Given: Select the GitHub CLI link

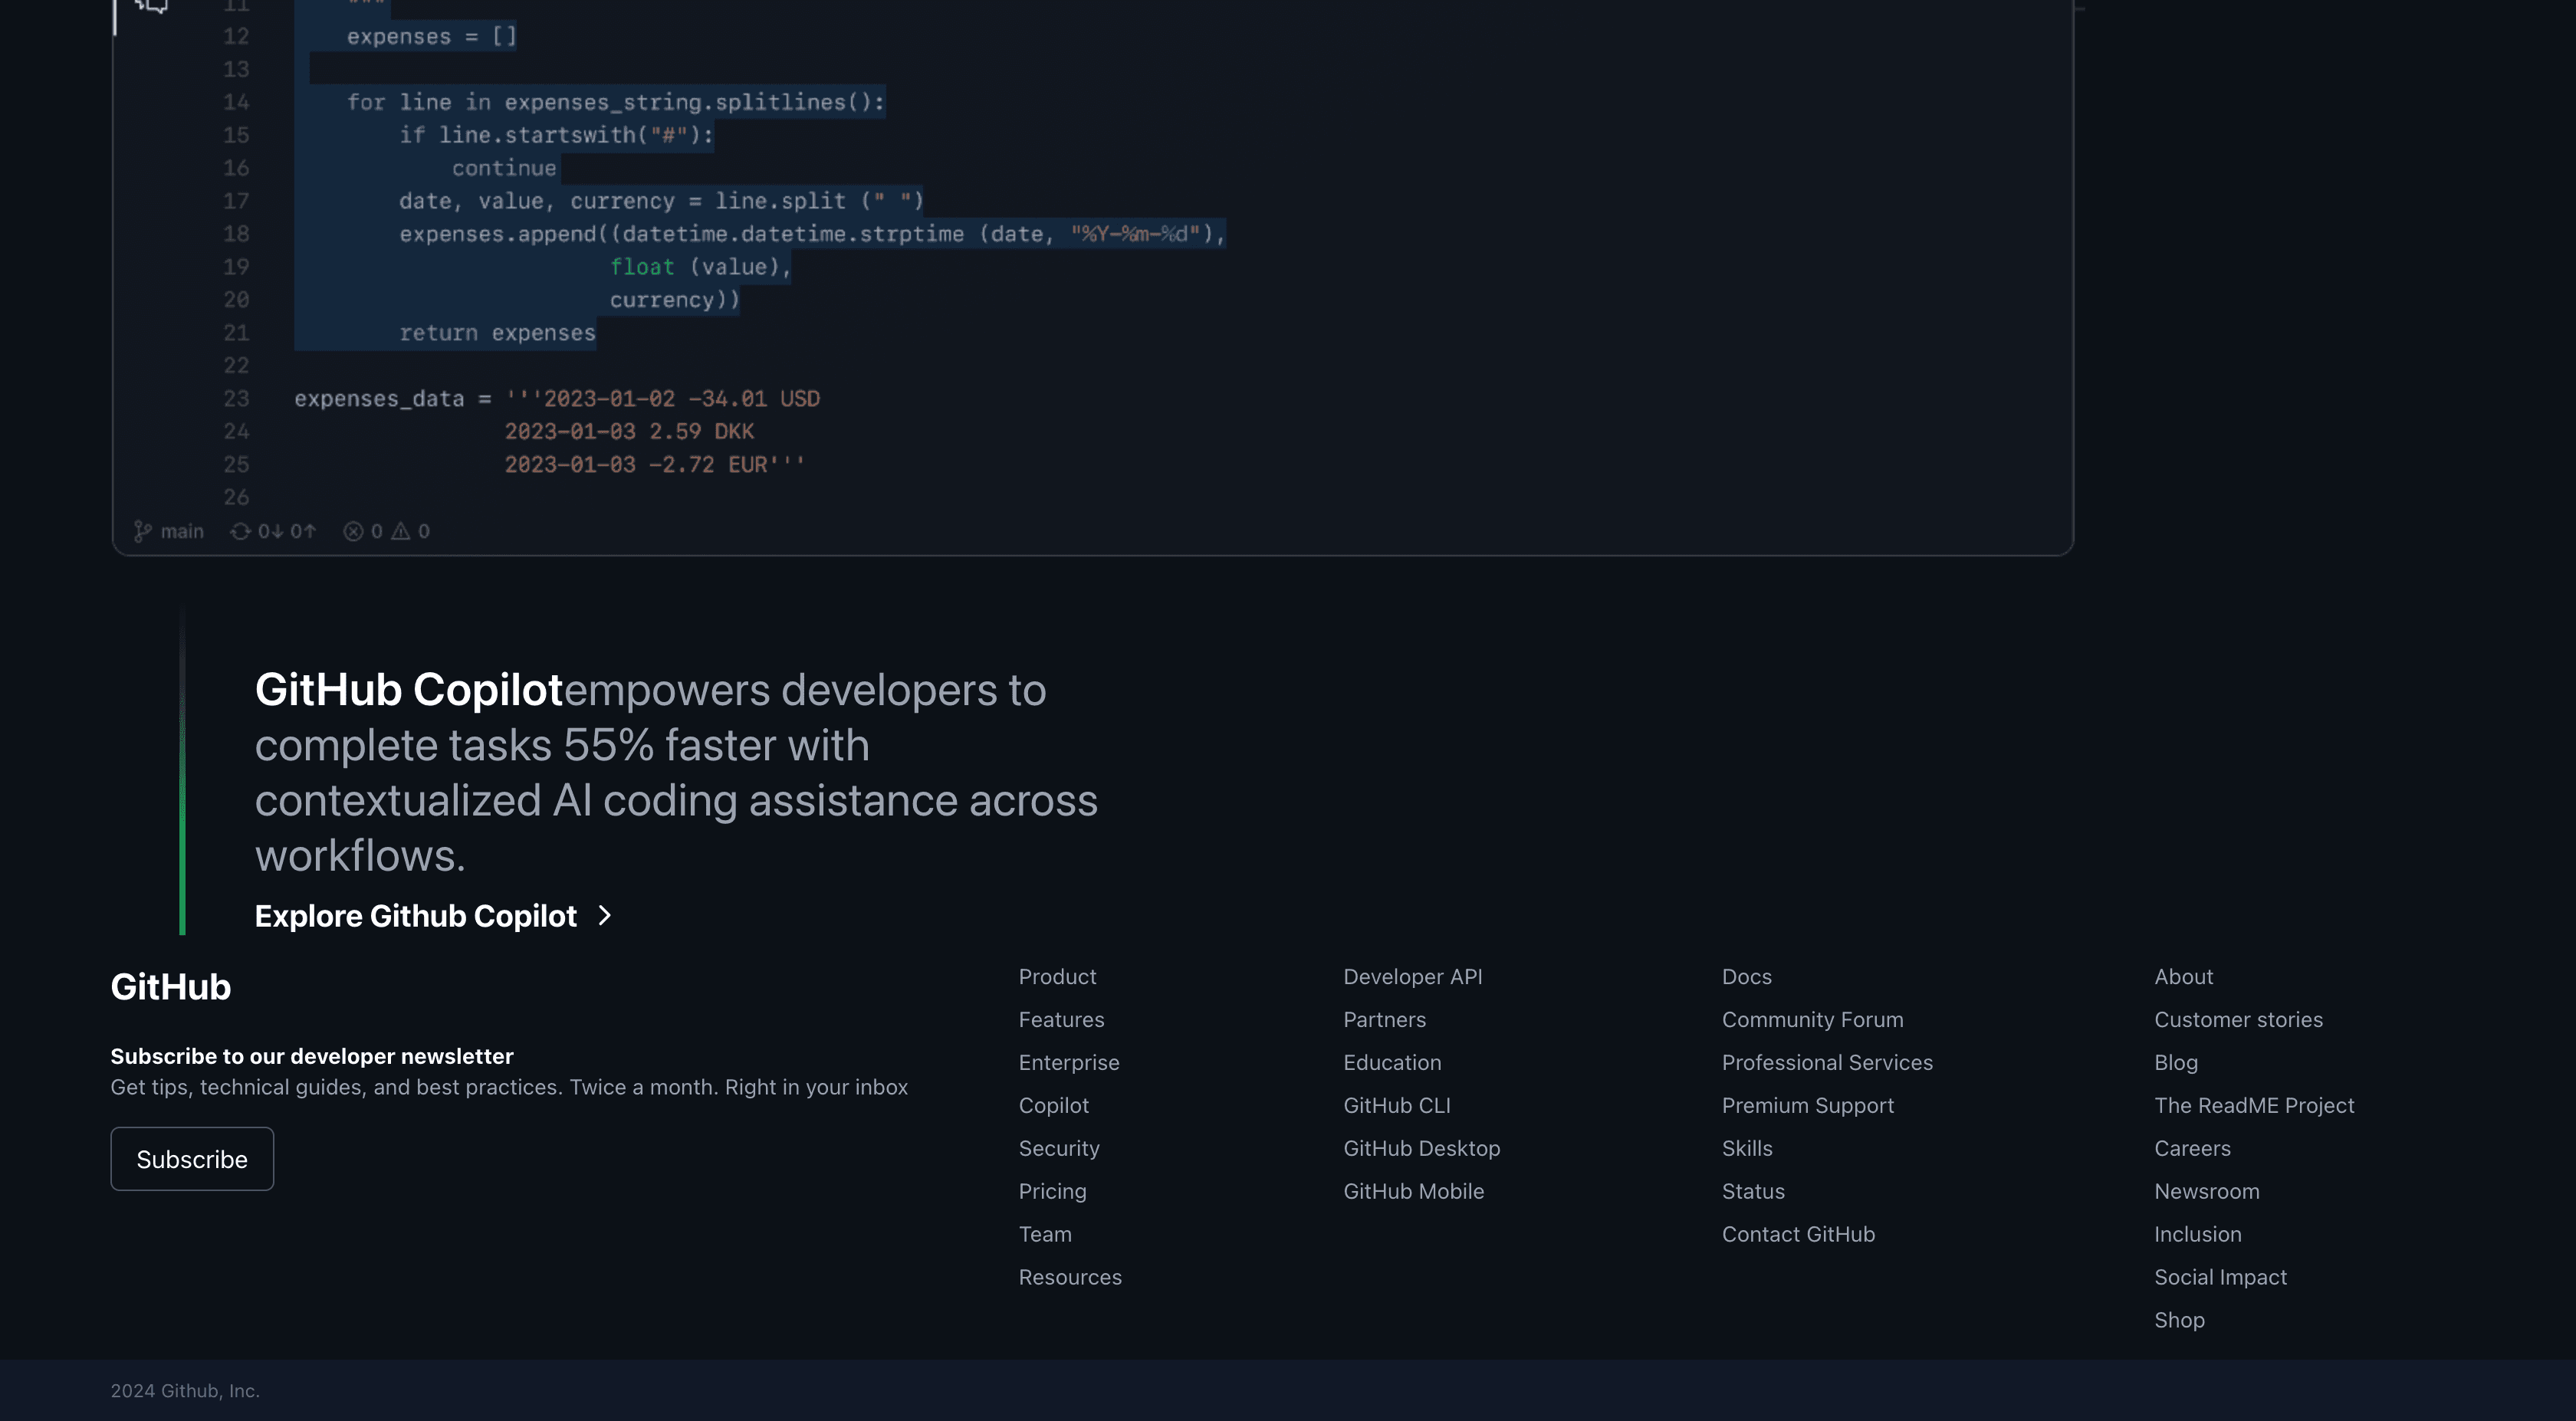Looking at the screenshot, I should (x=1396, y=1106).
